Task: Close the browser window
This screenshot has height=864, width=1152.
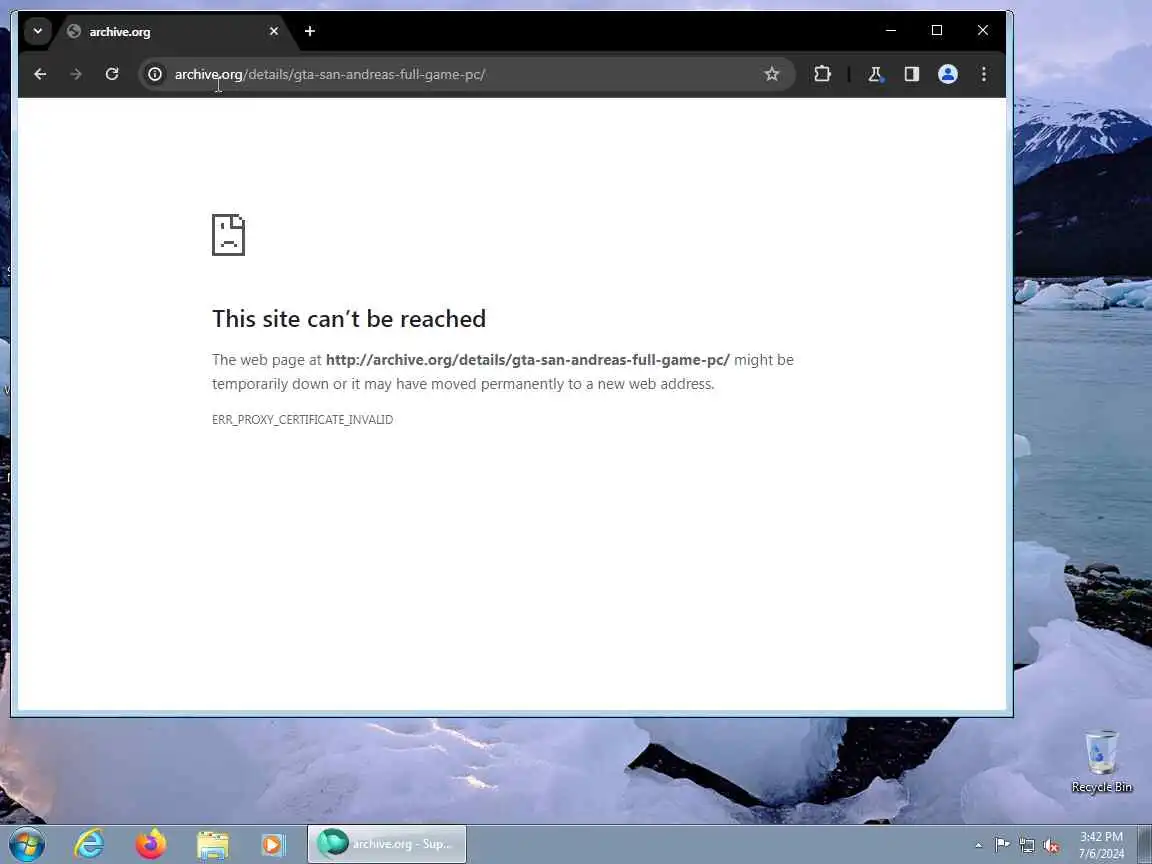Action: point(983,30)
